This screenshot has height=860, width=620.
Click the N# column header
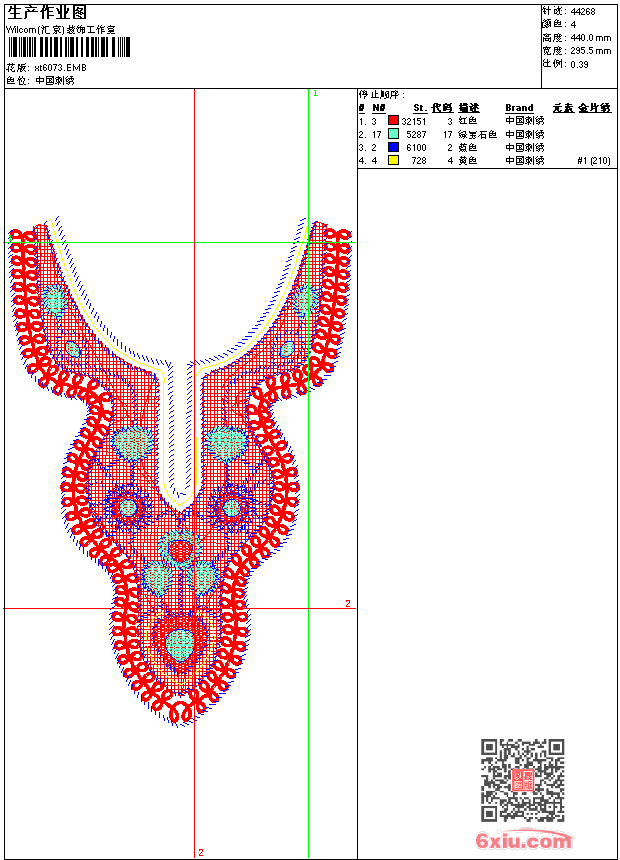[378, 108]
